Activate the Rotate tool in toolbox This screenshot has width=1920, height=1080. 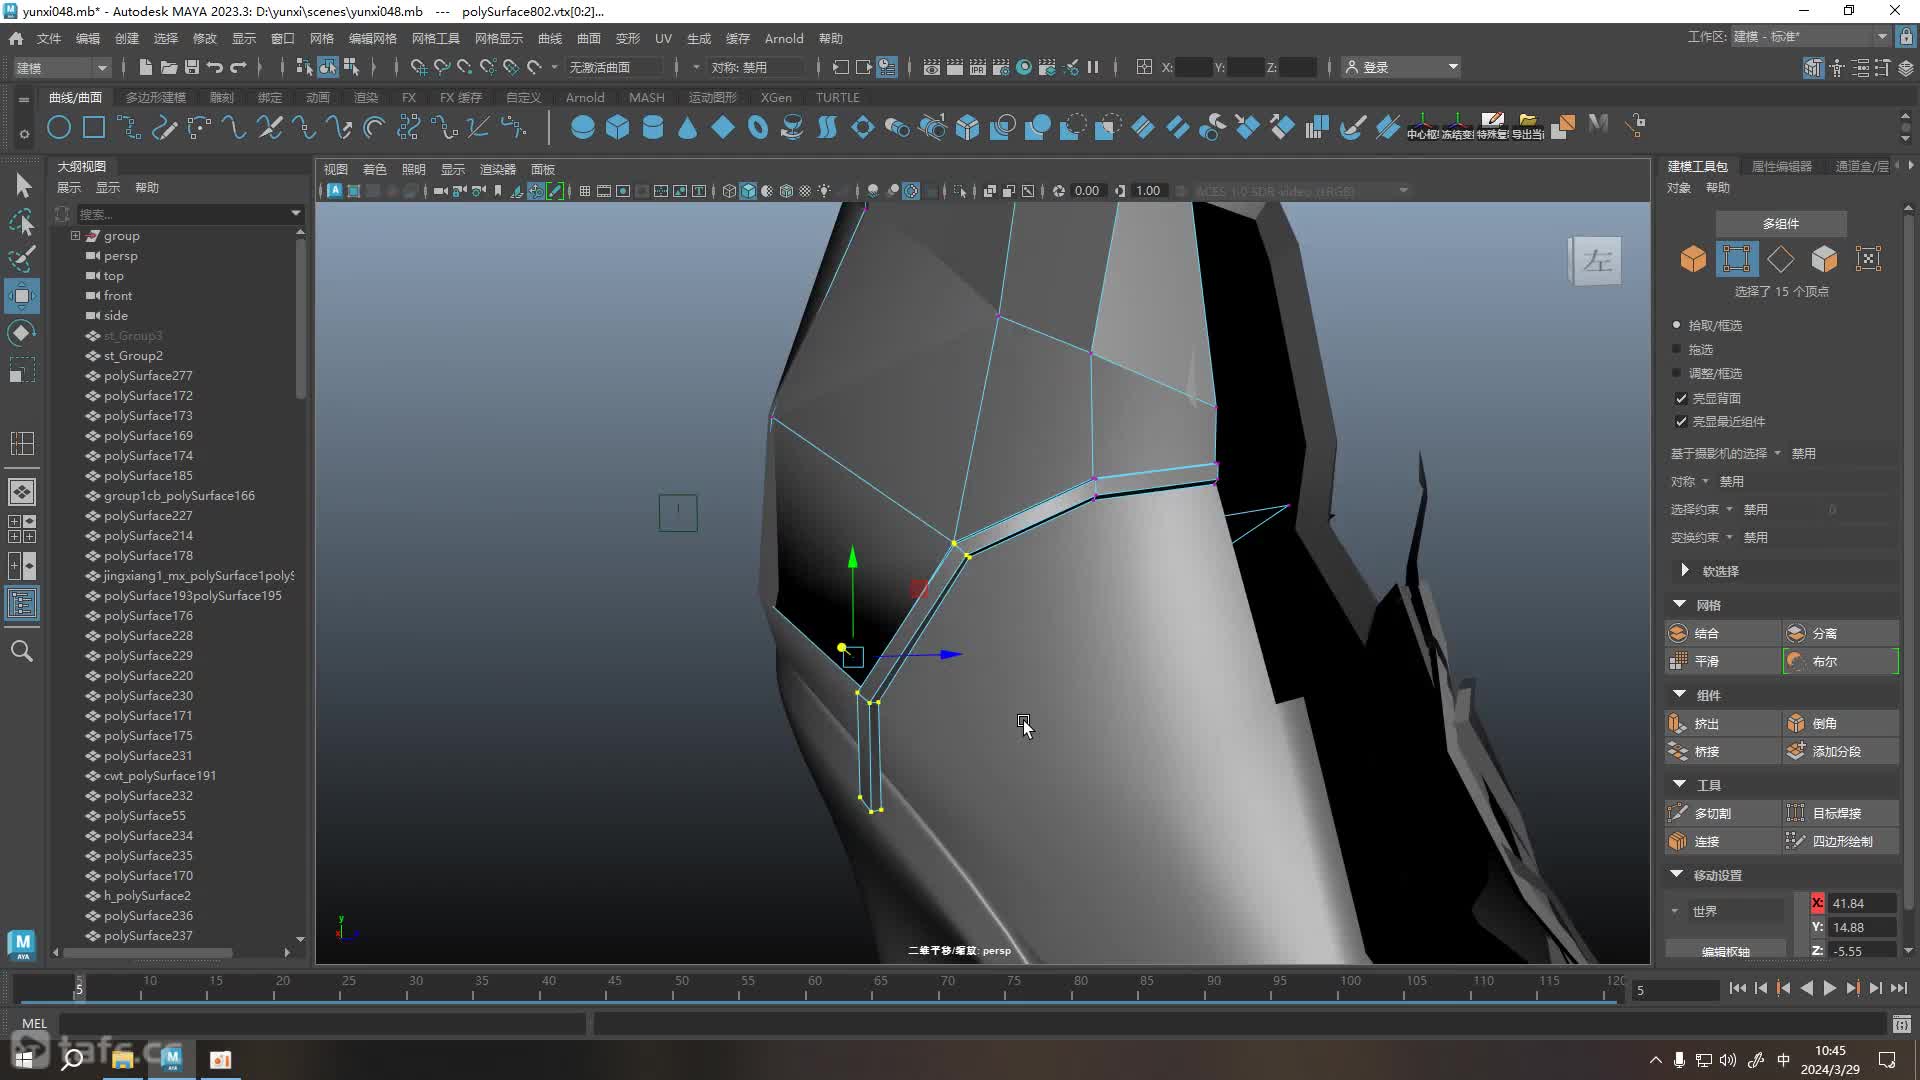22,333
